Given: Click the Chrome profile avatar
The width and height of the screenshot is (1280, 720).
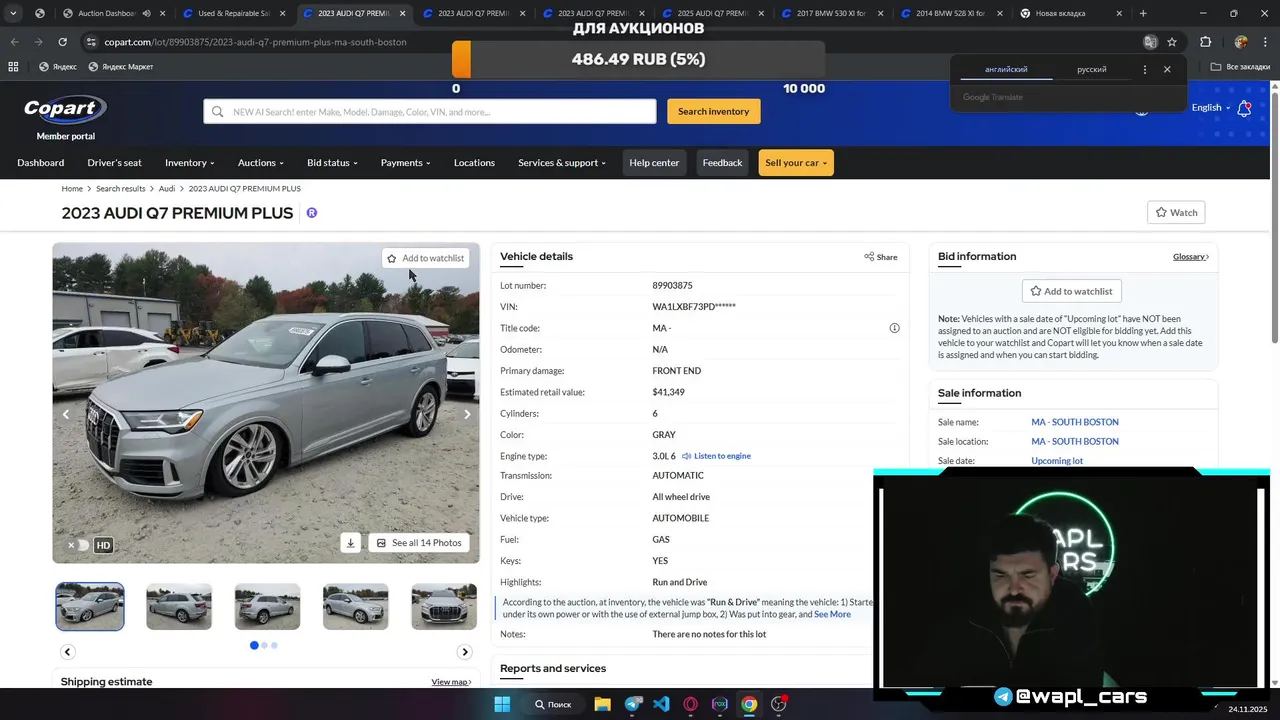Looking at the screenshot, I should pyautogui.click(x=1241, y=42).
